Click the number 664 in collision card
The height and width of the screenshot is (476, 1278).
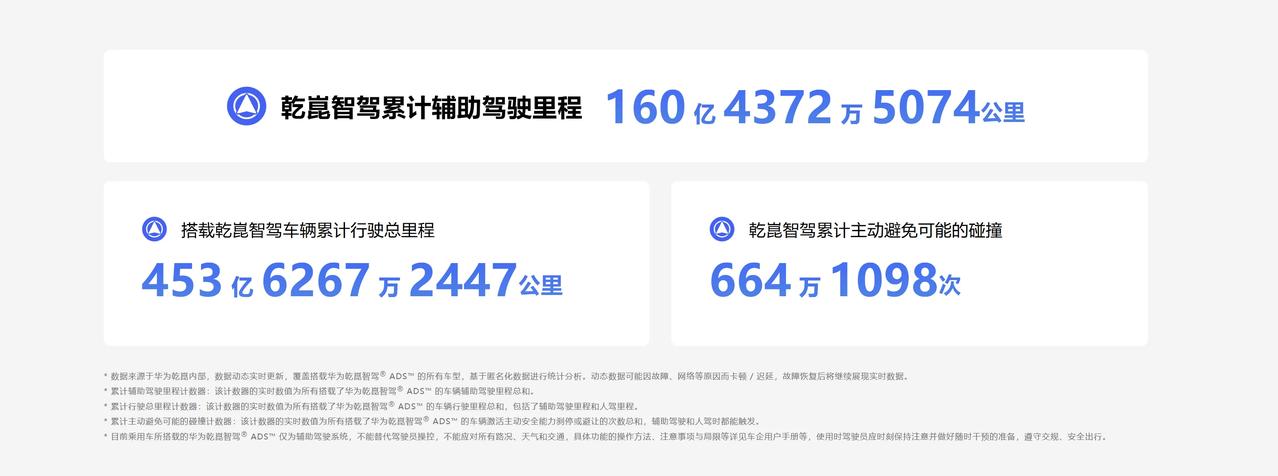pos(750,280)
